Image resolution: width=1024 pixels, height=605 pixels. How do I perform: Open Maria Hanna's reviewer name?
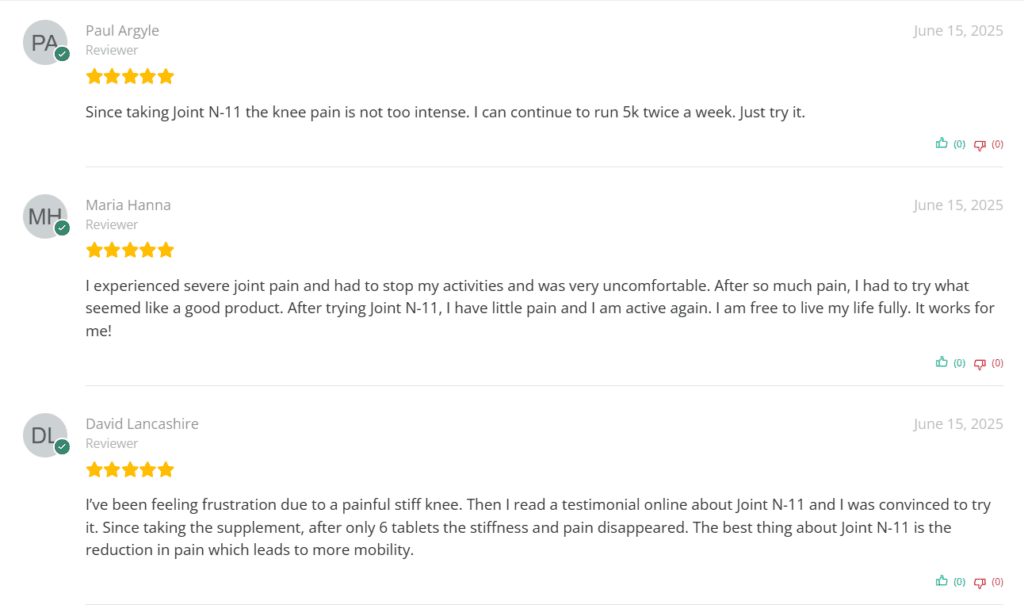(128, 205)
